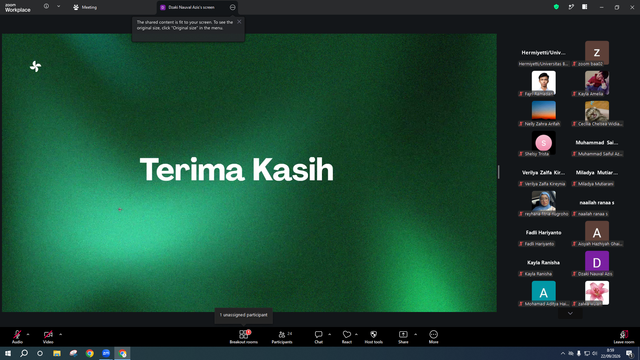The height and width of the screenshot is (360, 640).
Task: Open the Breakout rooms panel
Action: (x=244, y=337)
